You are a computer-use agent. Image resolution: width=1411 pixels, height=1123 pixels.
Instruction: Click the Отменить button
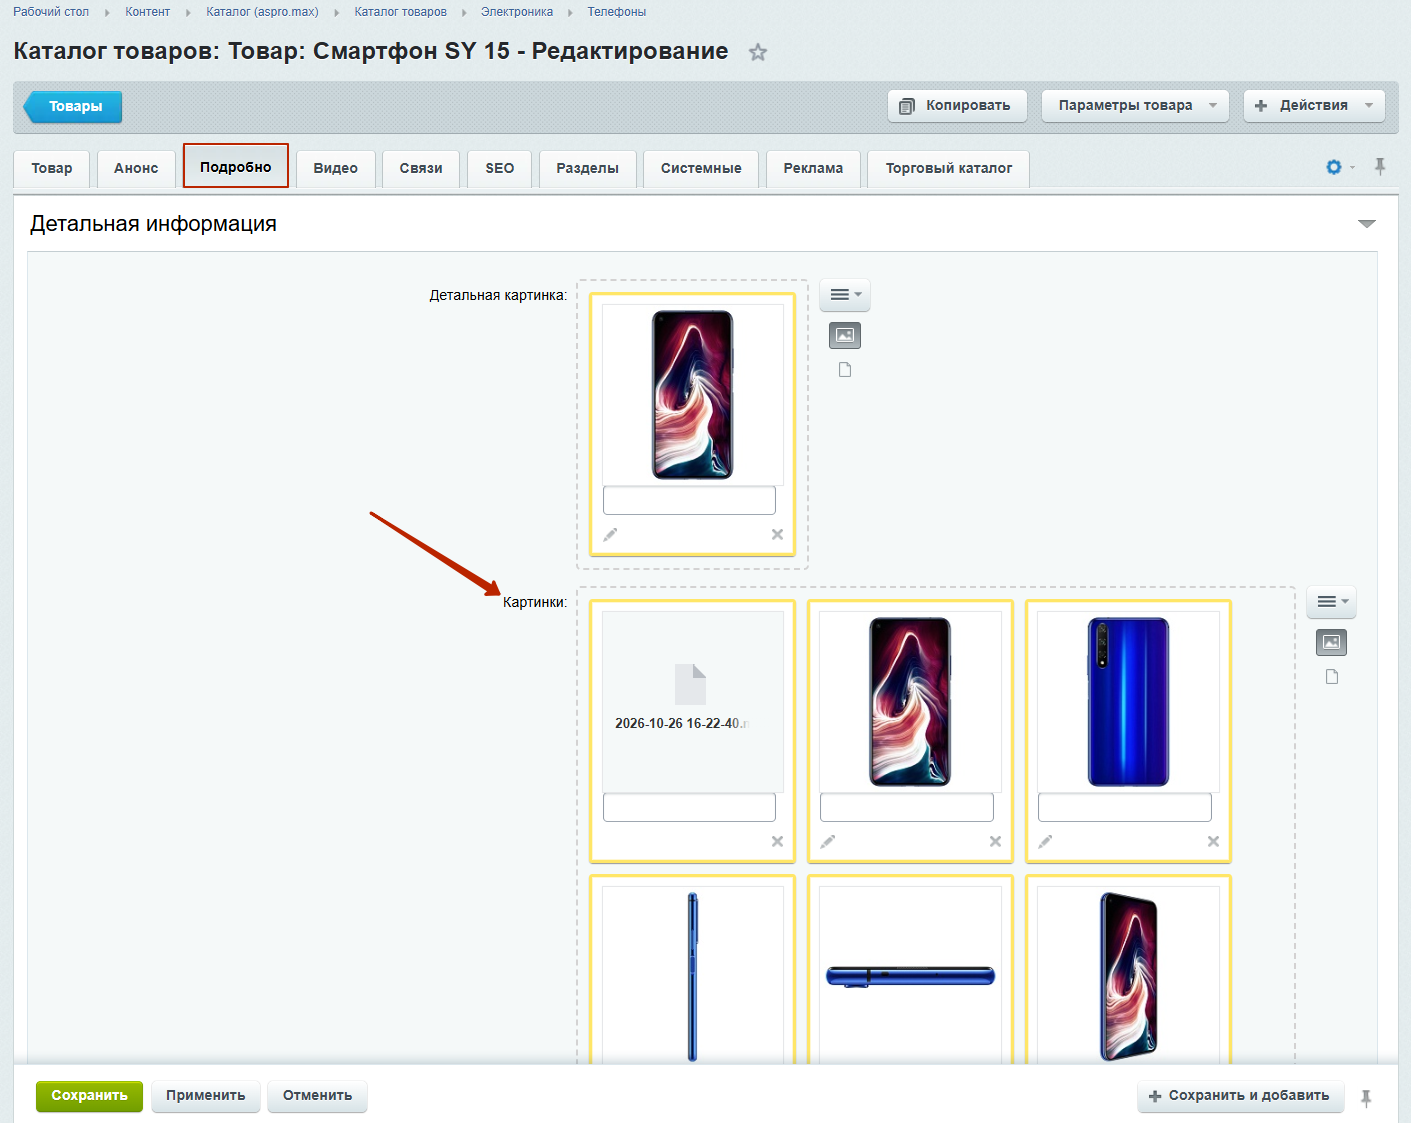point(317,1096)
